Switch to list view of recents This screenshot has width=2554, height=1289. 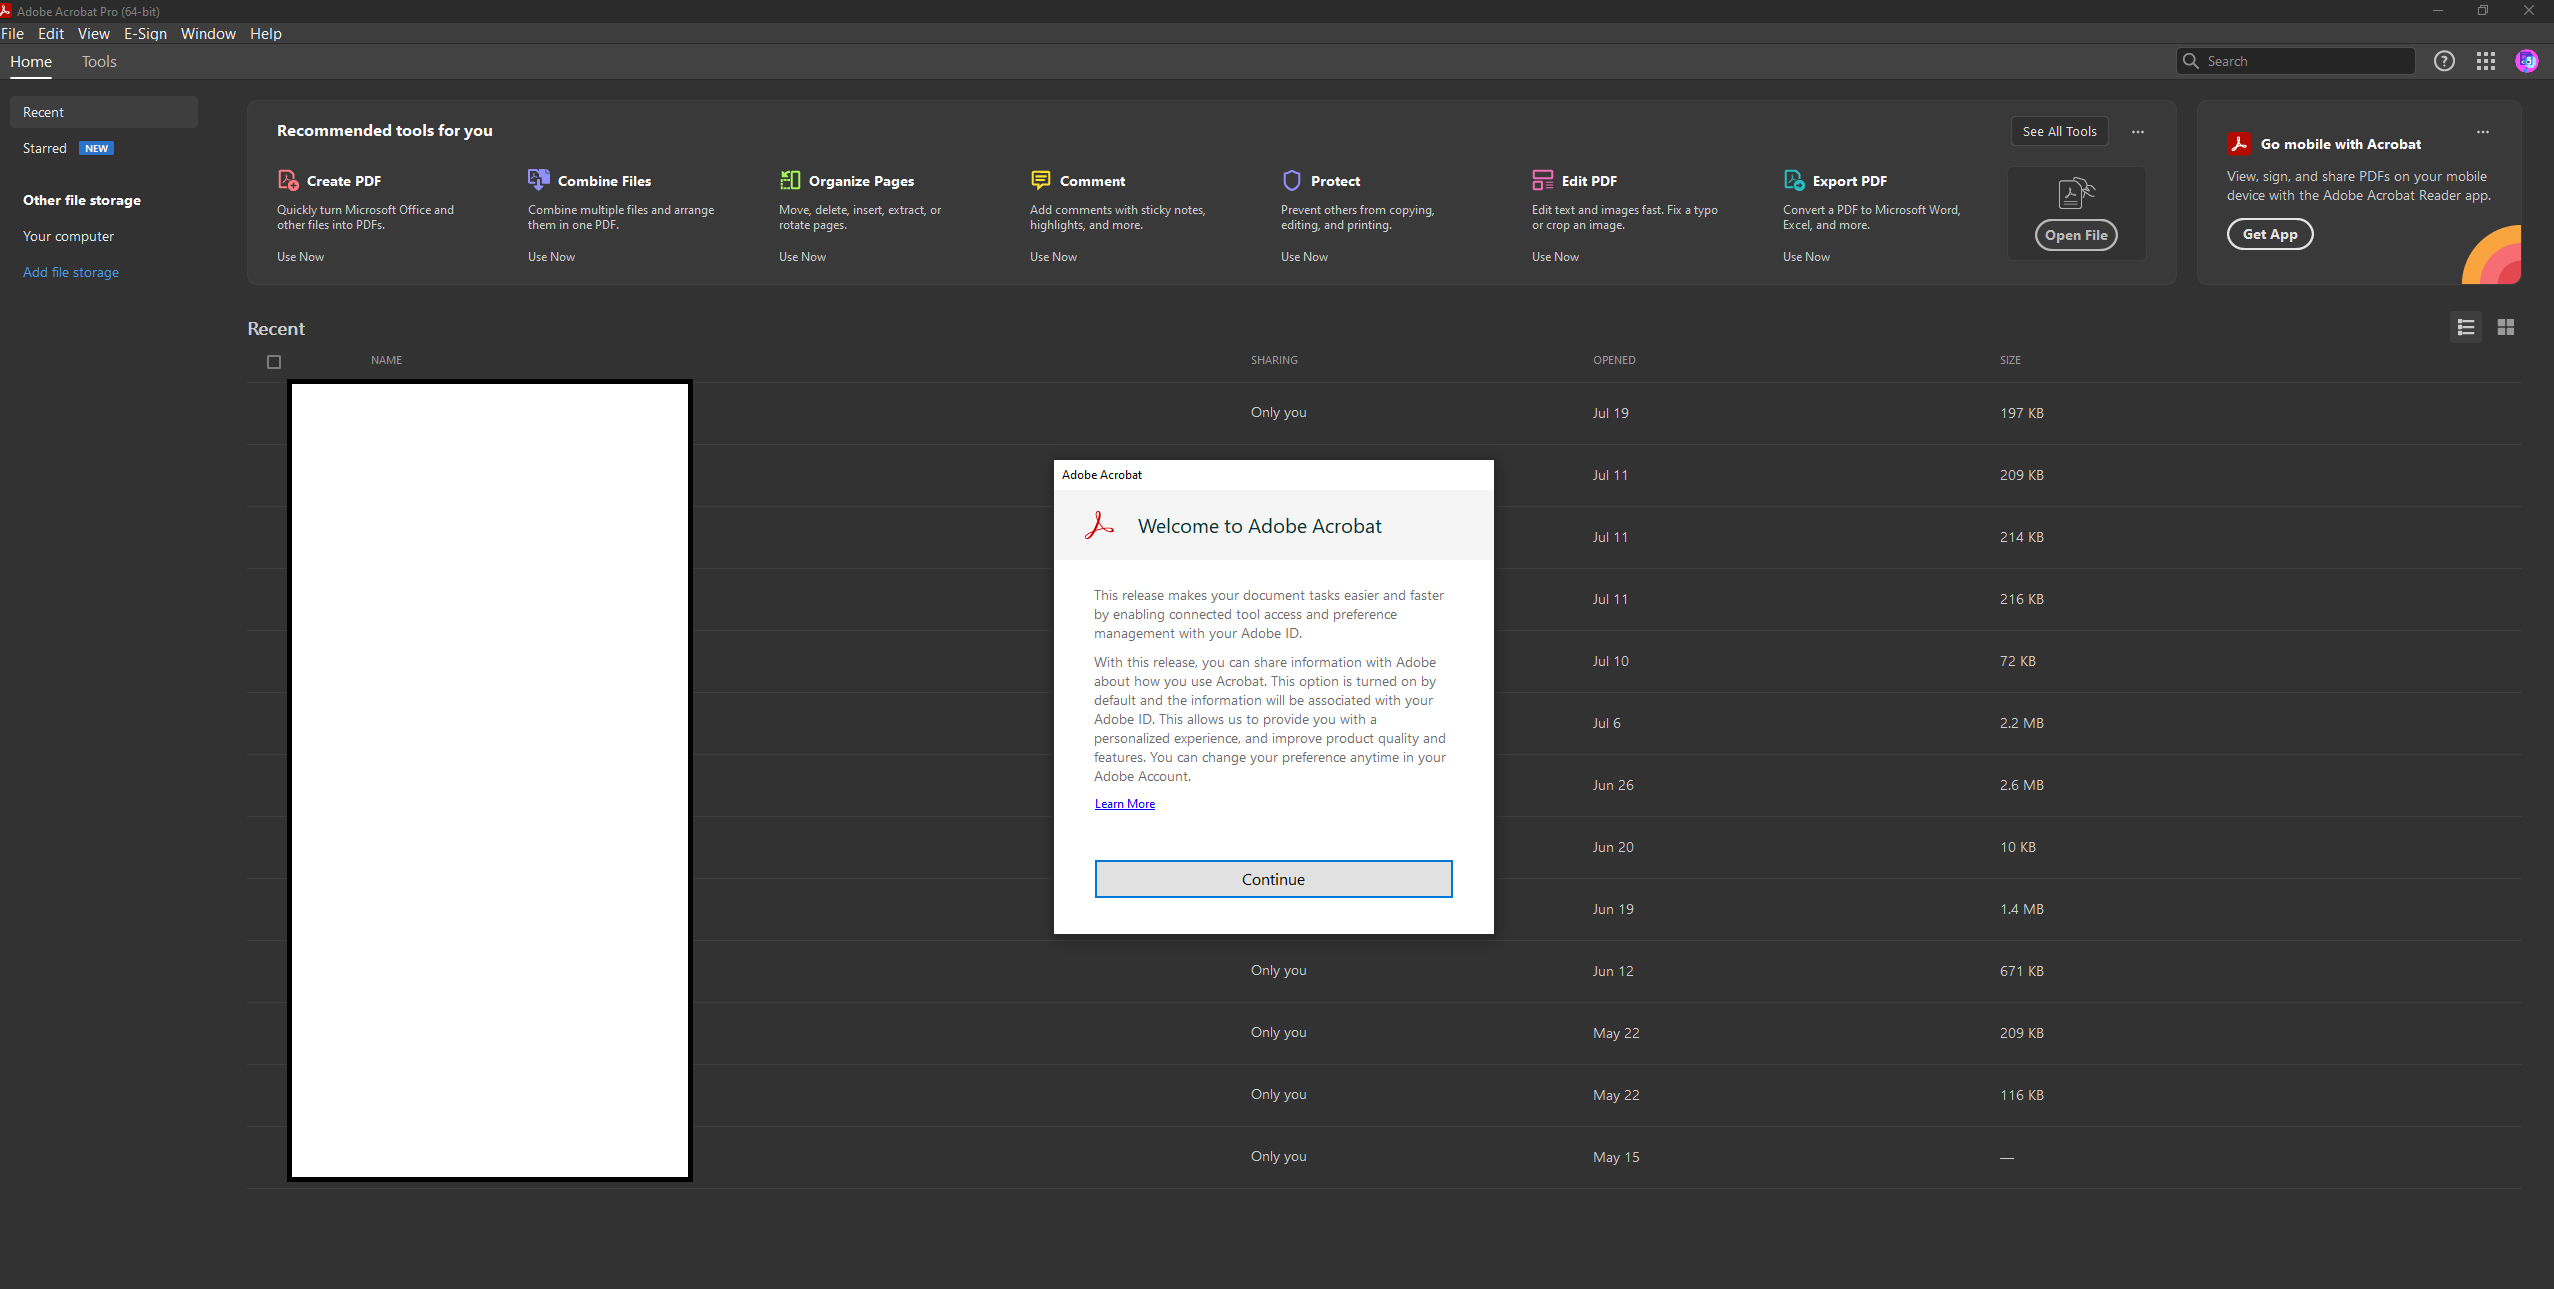click(x=2466, y=327)
